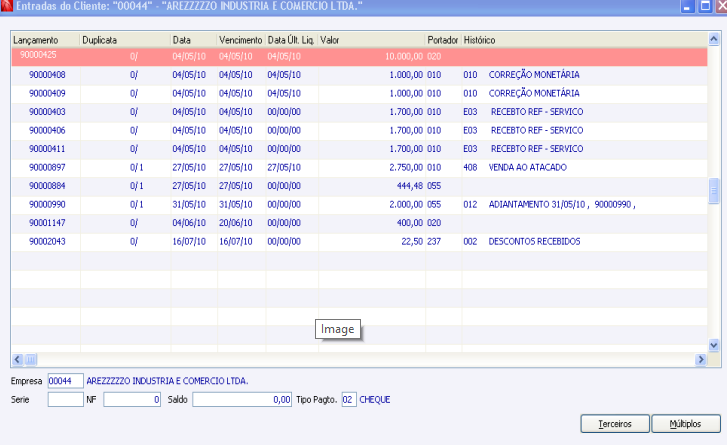The height and width of the screenshot is (445, 727).
Task: Select entry 90002043
Action: pyautogui.click(x=359, y=242)
